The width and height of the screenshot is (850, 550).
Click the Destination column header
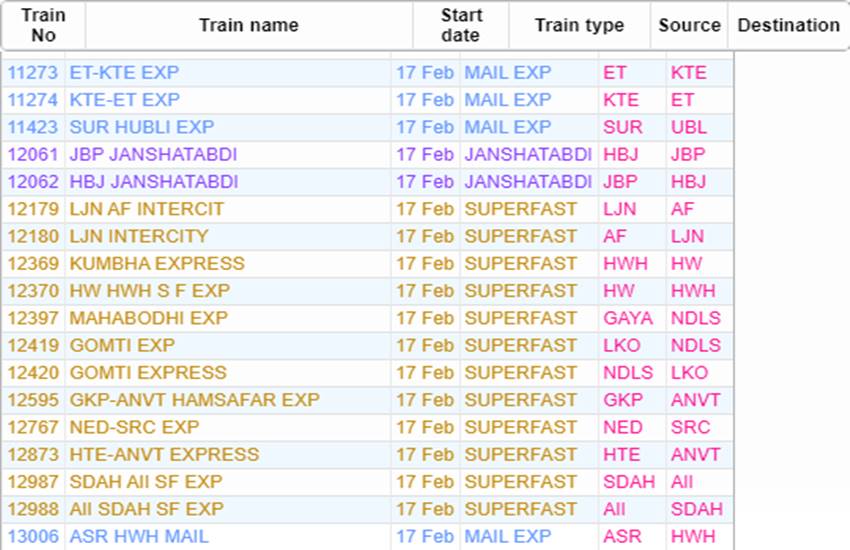[788, 25]
